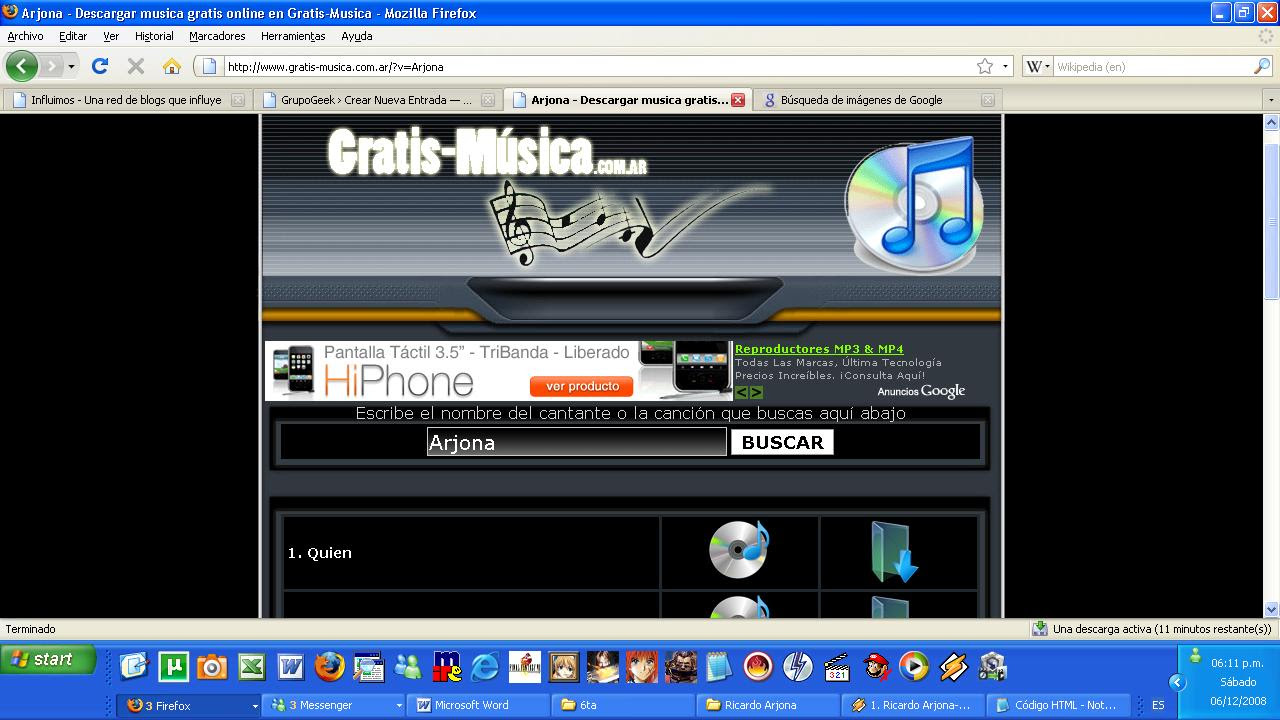Viewport: 1280px width, 720px height.
Task: Expand the Messenger taskbar group
Action: tap(334, 705)
